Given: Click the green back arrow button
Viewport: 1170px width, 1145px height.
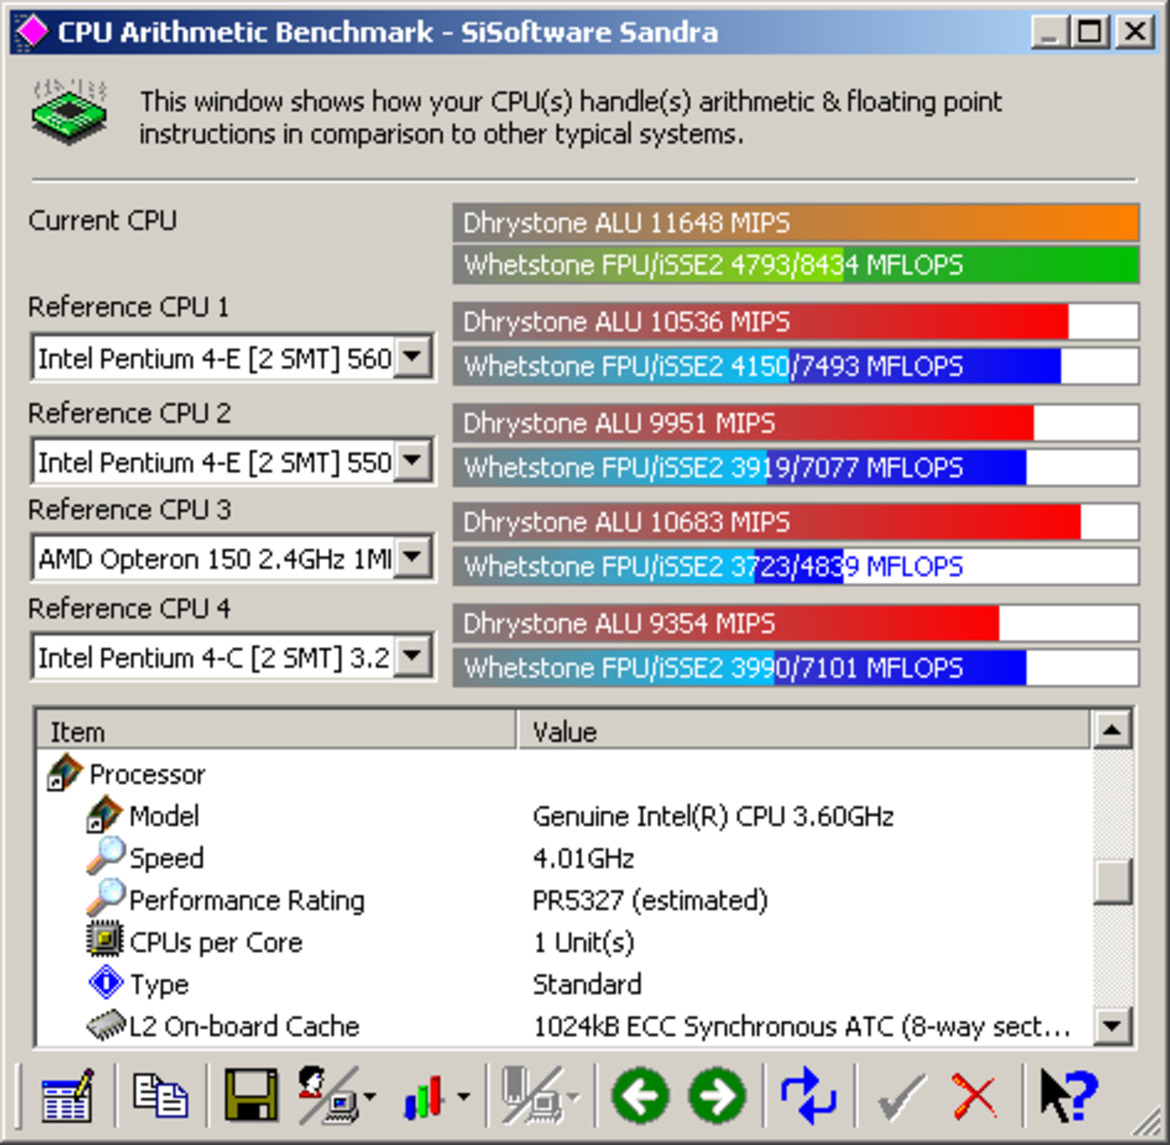Looking at the screenshot, I should [639, 1095].
